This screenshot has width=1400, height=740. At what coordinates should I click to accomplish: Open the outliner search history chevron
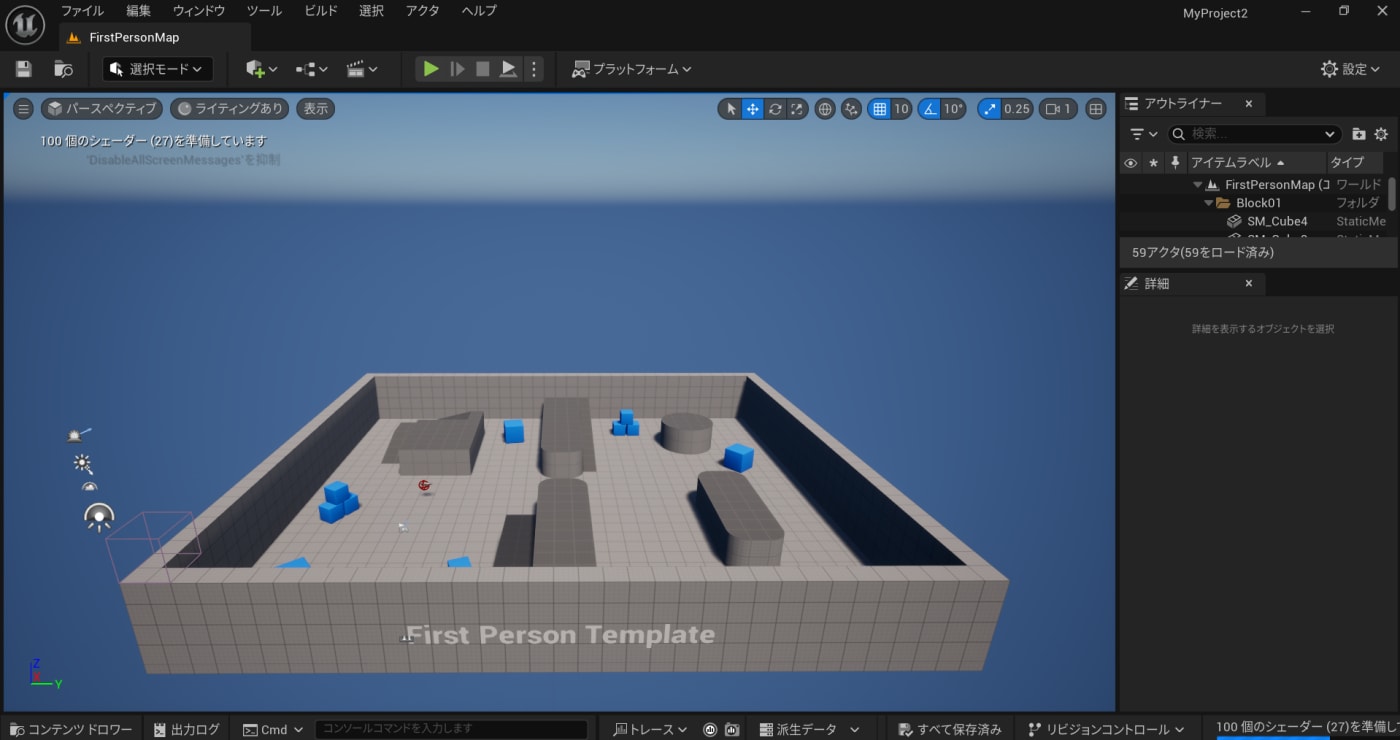1330,133
